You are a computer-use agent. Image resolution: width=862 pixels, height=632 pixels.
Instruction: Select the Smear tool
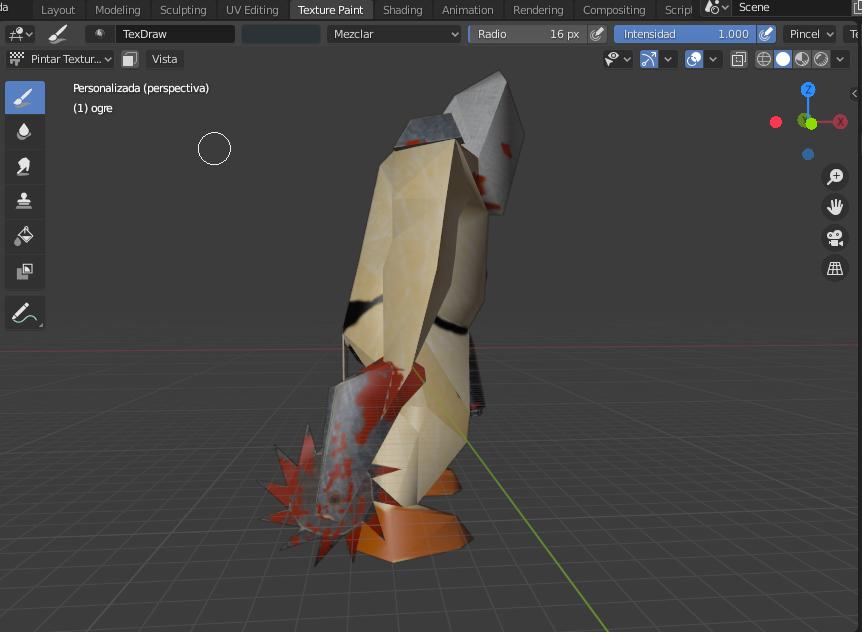[x=25, y=167]
